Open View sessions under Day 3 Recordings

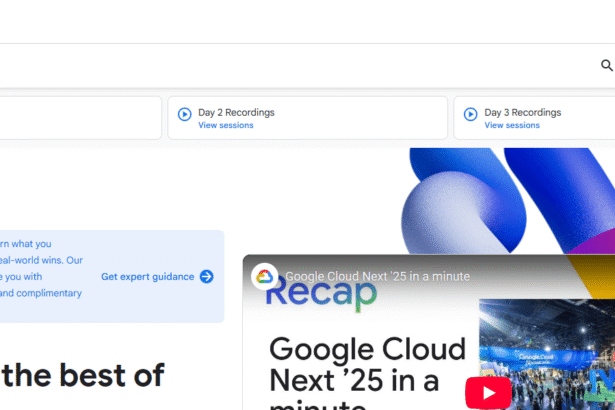(x=512, y=125)
